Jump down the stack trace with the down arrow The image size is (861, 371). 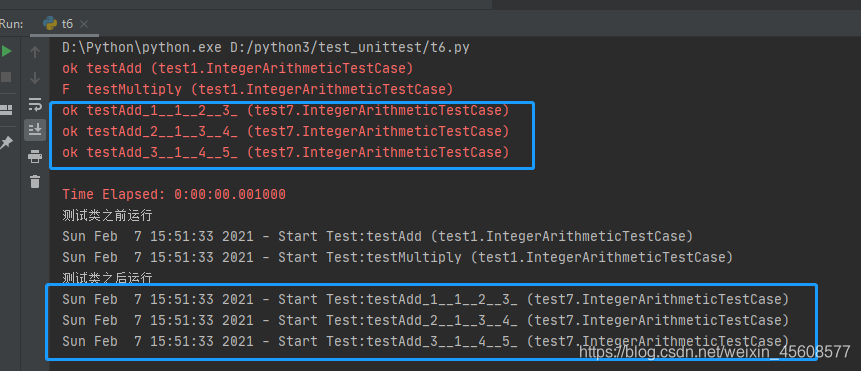pyautogui.click(x=35, y=77)
